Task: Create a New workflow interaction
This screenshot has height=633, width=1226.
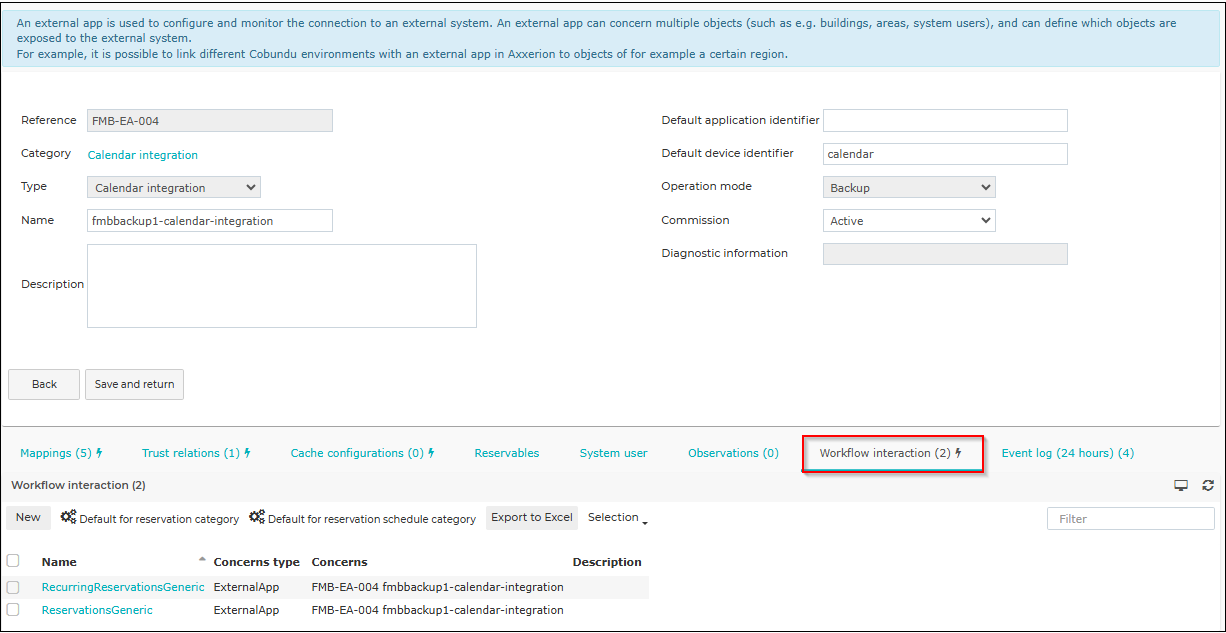Action: (28, 517)
